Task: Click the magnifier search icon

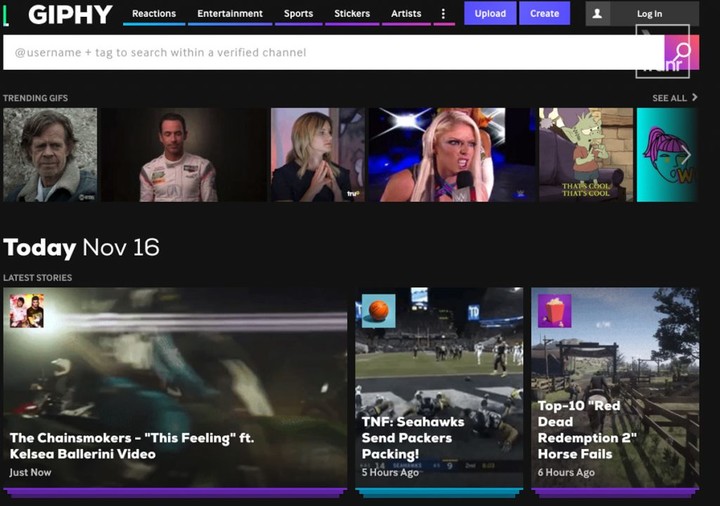Action: pos(682,52)
